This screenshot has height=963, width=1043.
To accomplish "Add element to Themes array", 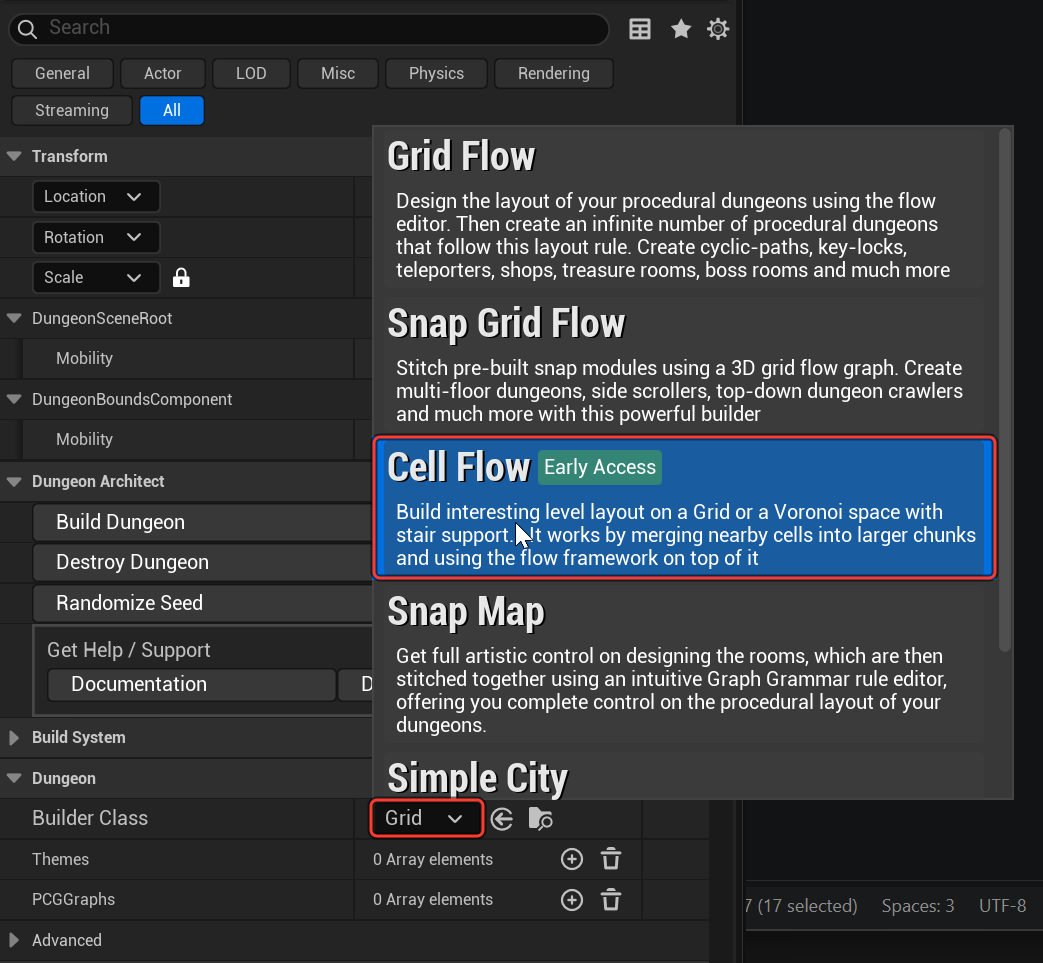I will click(571, 859).
